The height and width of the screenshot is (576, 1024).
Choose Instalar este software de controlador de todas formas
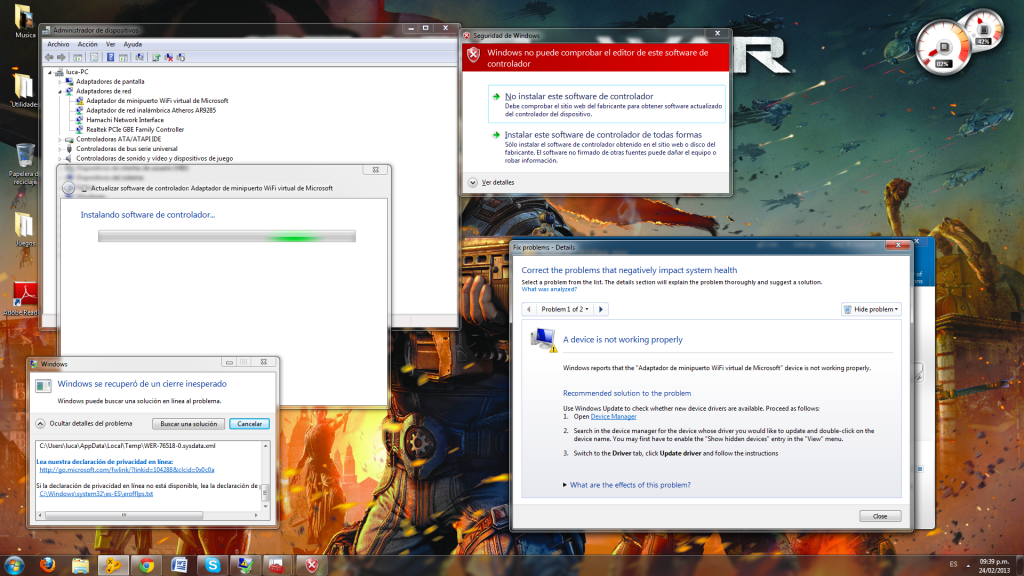click(x=607, y=147)
